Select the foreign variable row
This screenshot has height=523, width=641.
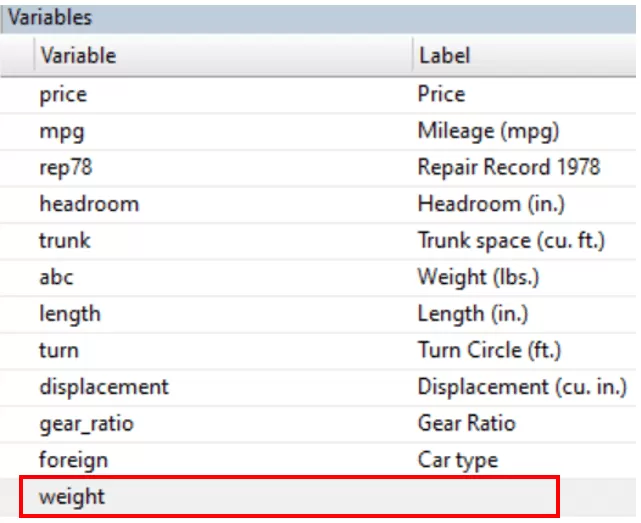pos(73,461)
